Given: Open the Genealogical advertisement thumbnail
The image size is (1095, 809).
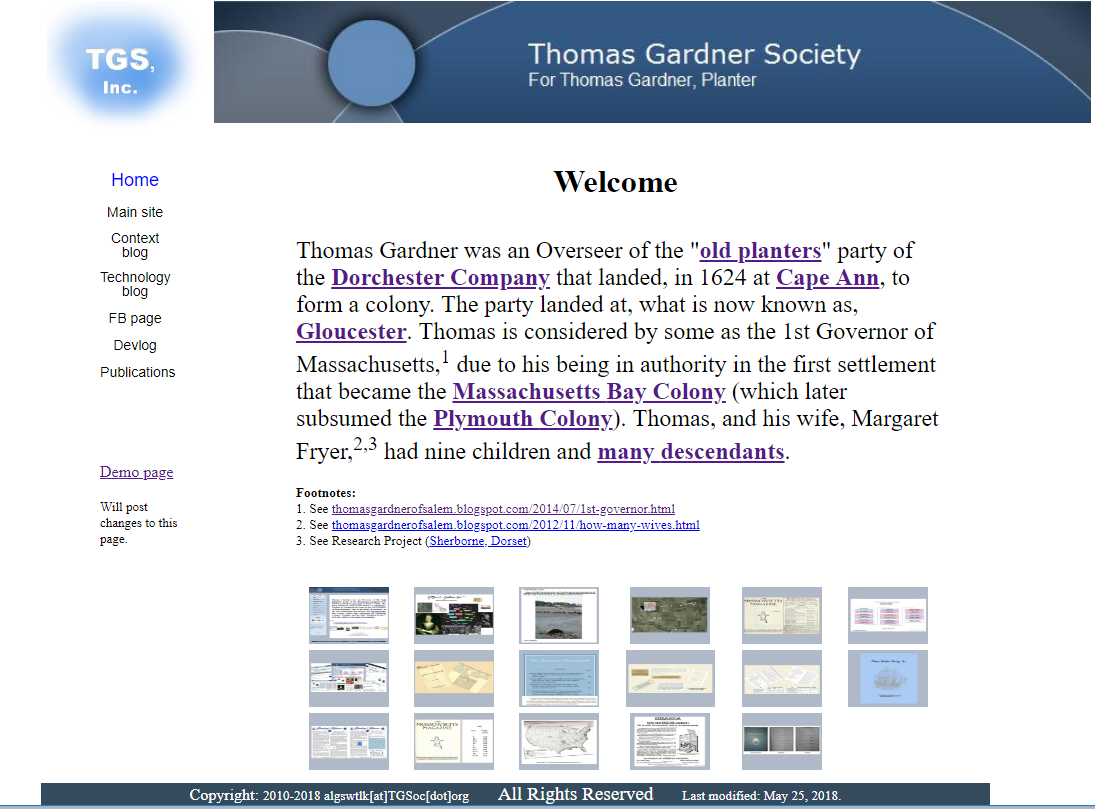Looking at the screenshot, I should click(x=669, y=741).
